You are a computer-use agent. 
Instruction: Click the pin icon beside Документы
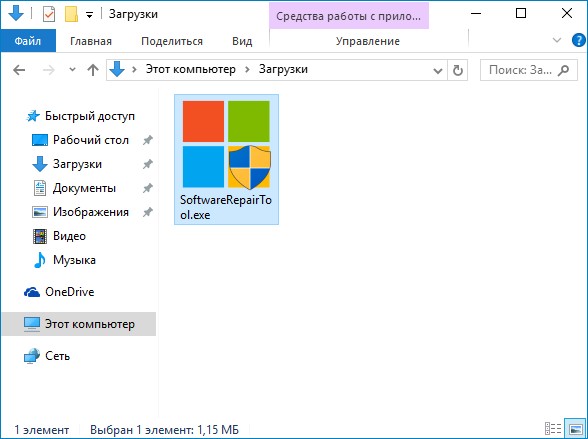[148, 188]
